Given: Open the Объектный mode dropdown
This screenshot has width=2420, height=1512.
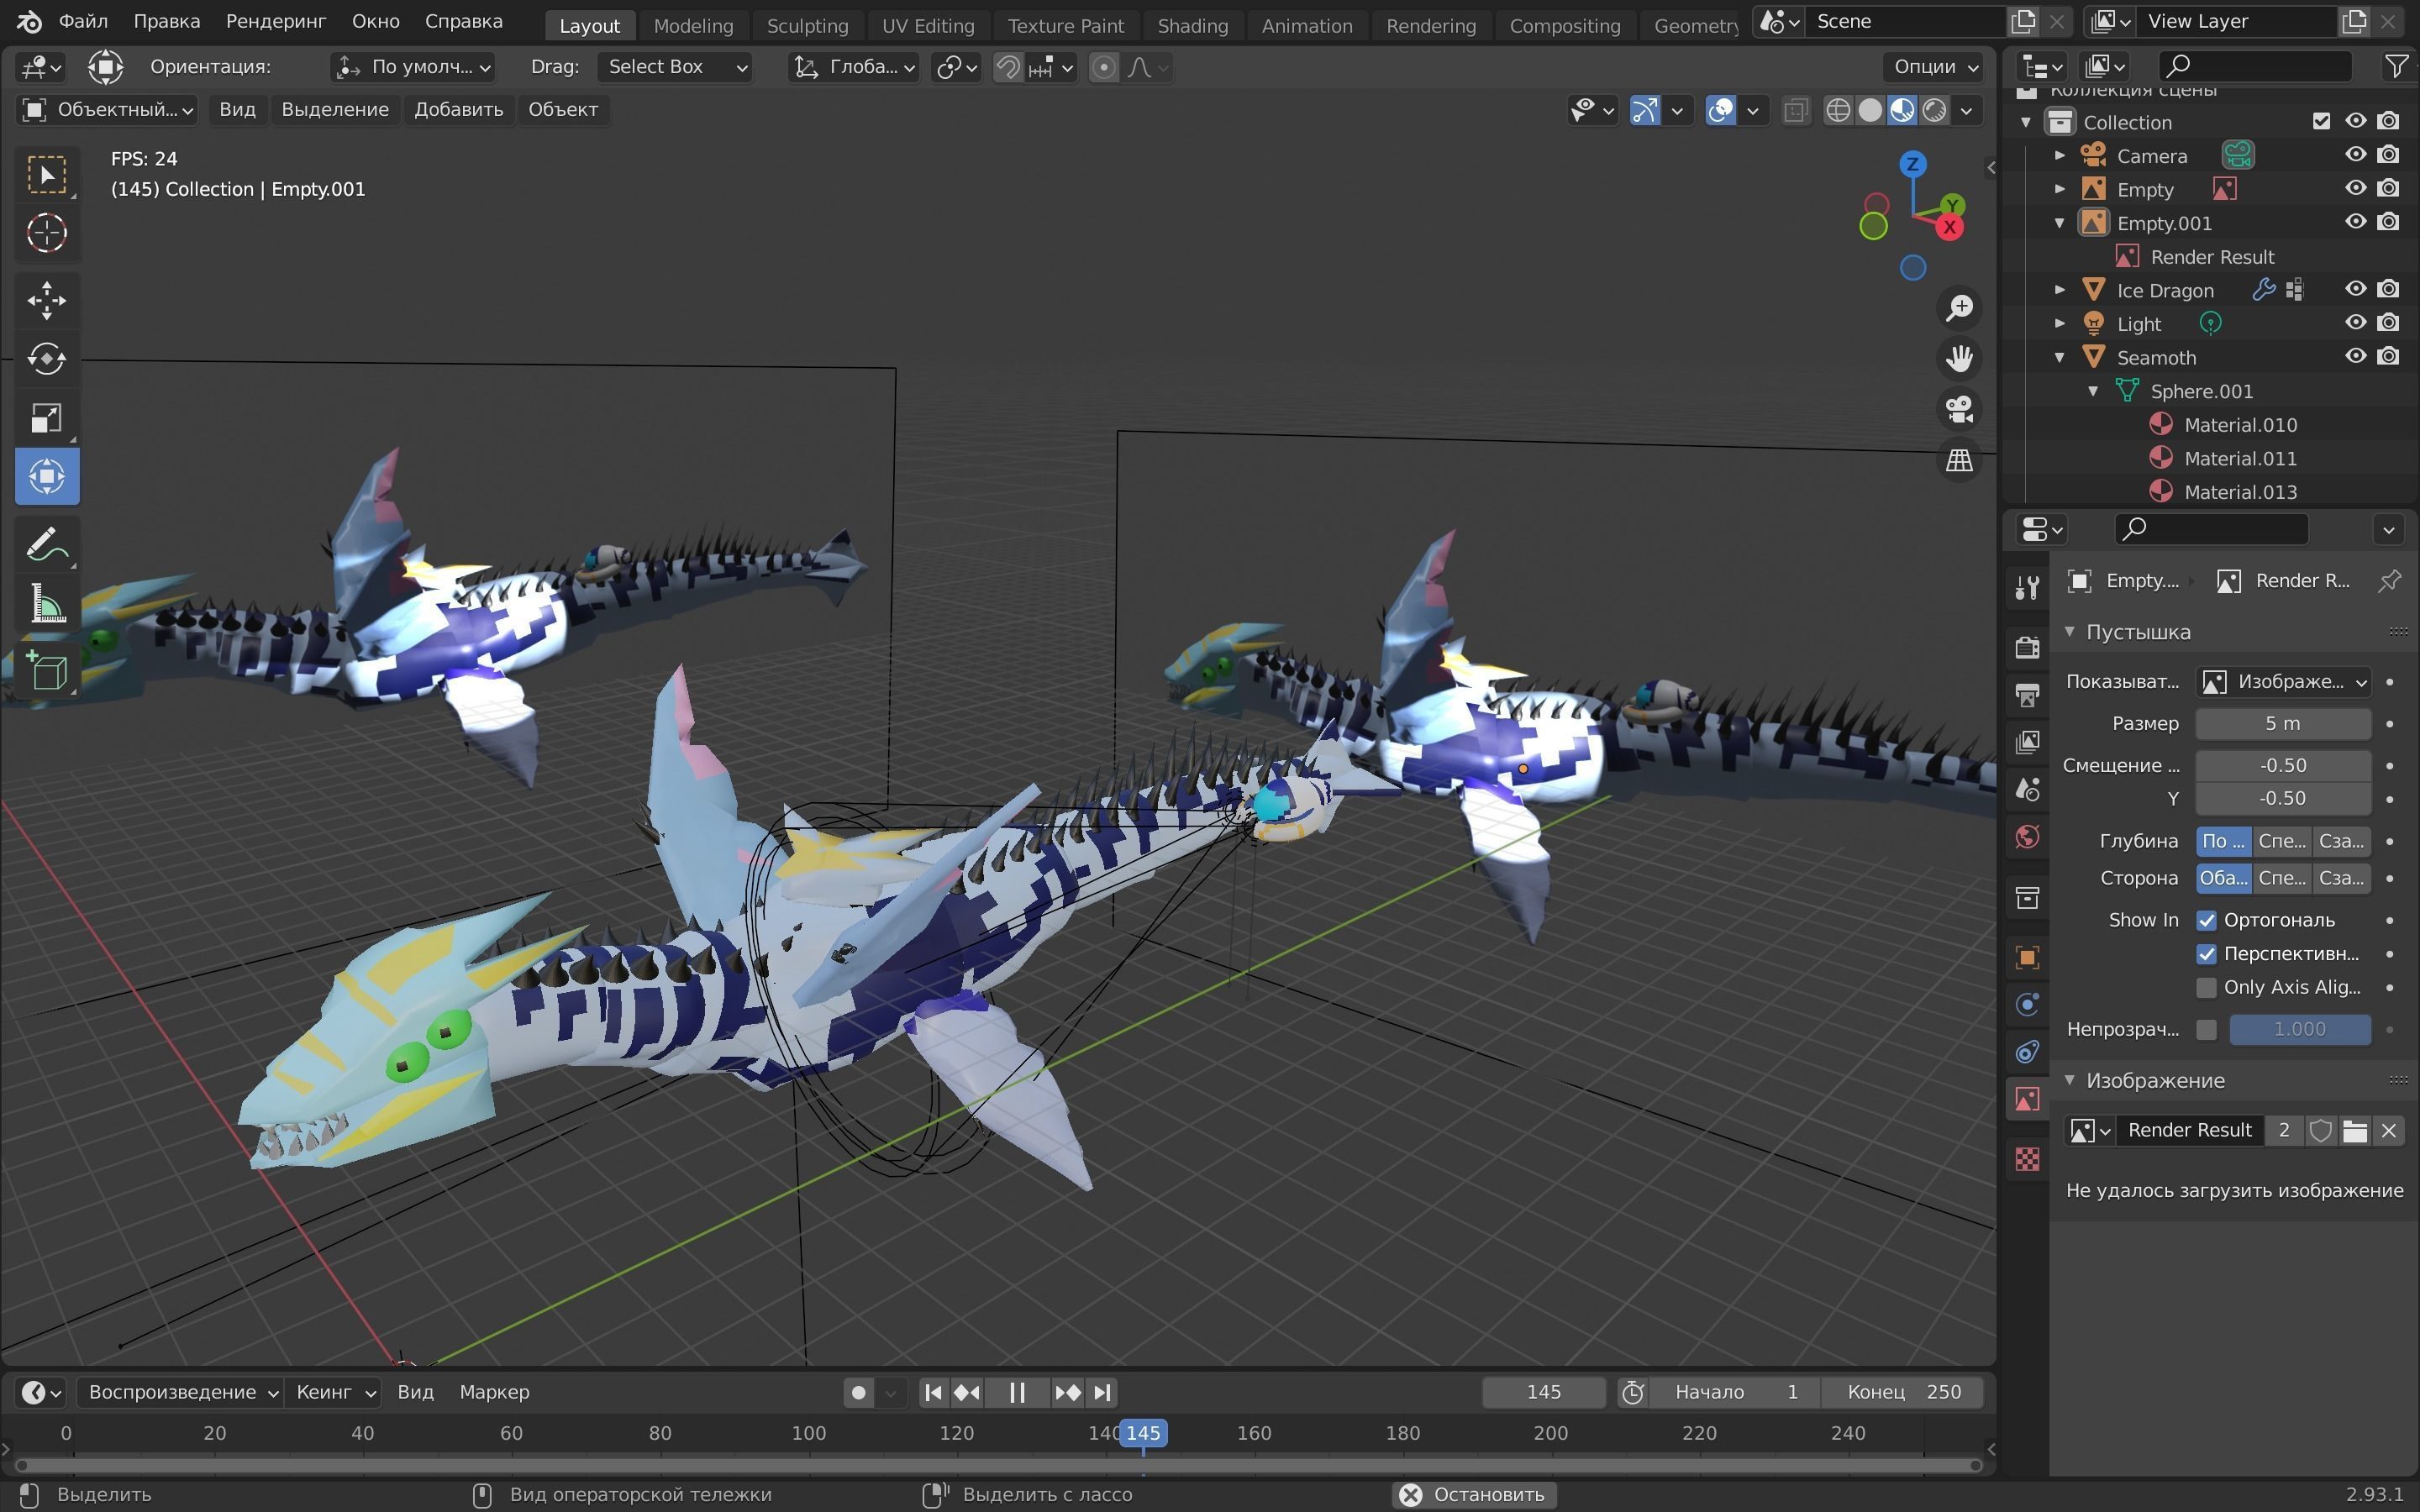Looking at the screenshot, I should point(107,110).
